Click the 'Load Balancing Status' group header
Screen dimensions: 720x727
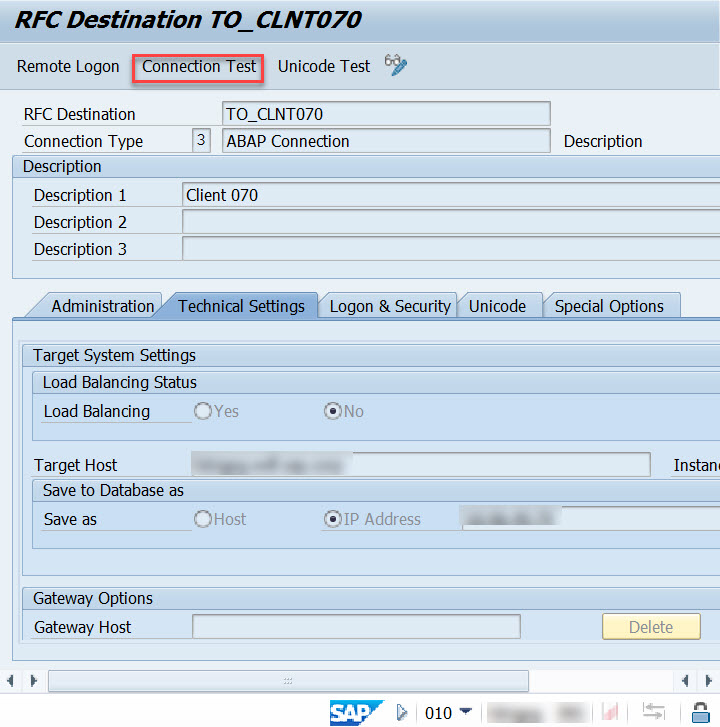click(120, 382)
